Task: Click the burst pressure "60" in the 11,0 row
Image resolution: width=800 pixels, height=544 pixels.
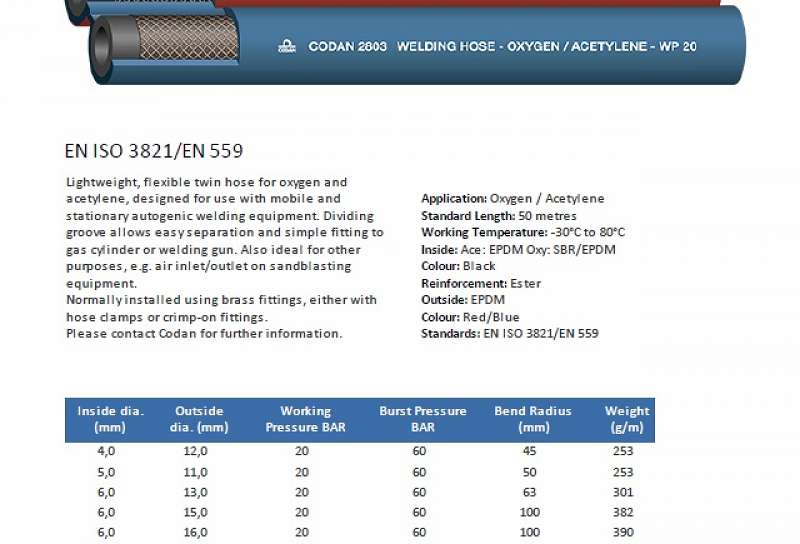Action: pyautogui.click(x=419, y=473)
